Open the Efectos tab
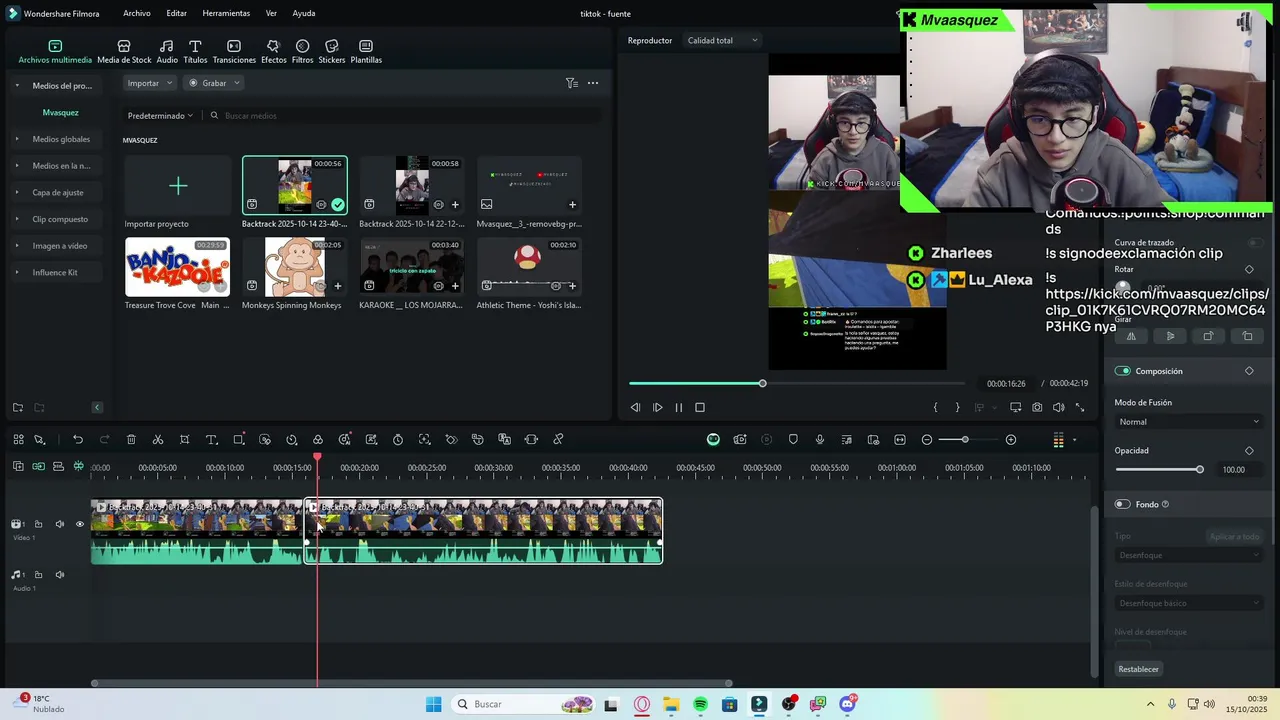Screen dimensions: 1280x720 click(x=273, y=52)
